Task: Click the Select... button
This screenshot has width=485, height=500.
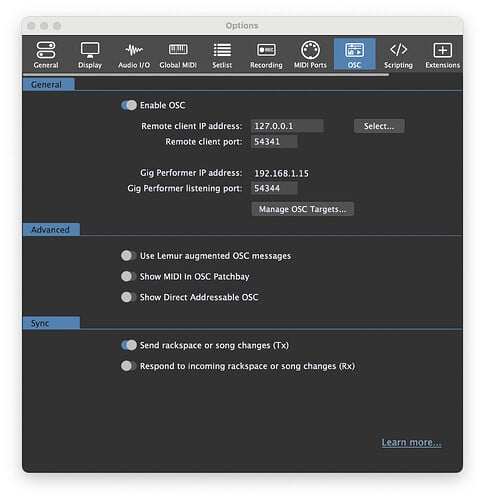Action: coord(379,126)
